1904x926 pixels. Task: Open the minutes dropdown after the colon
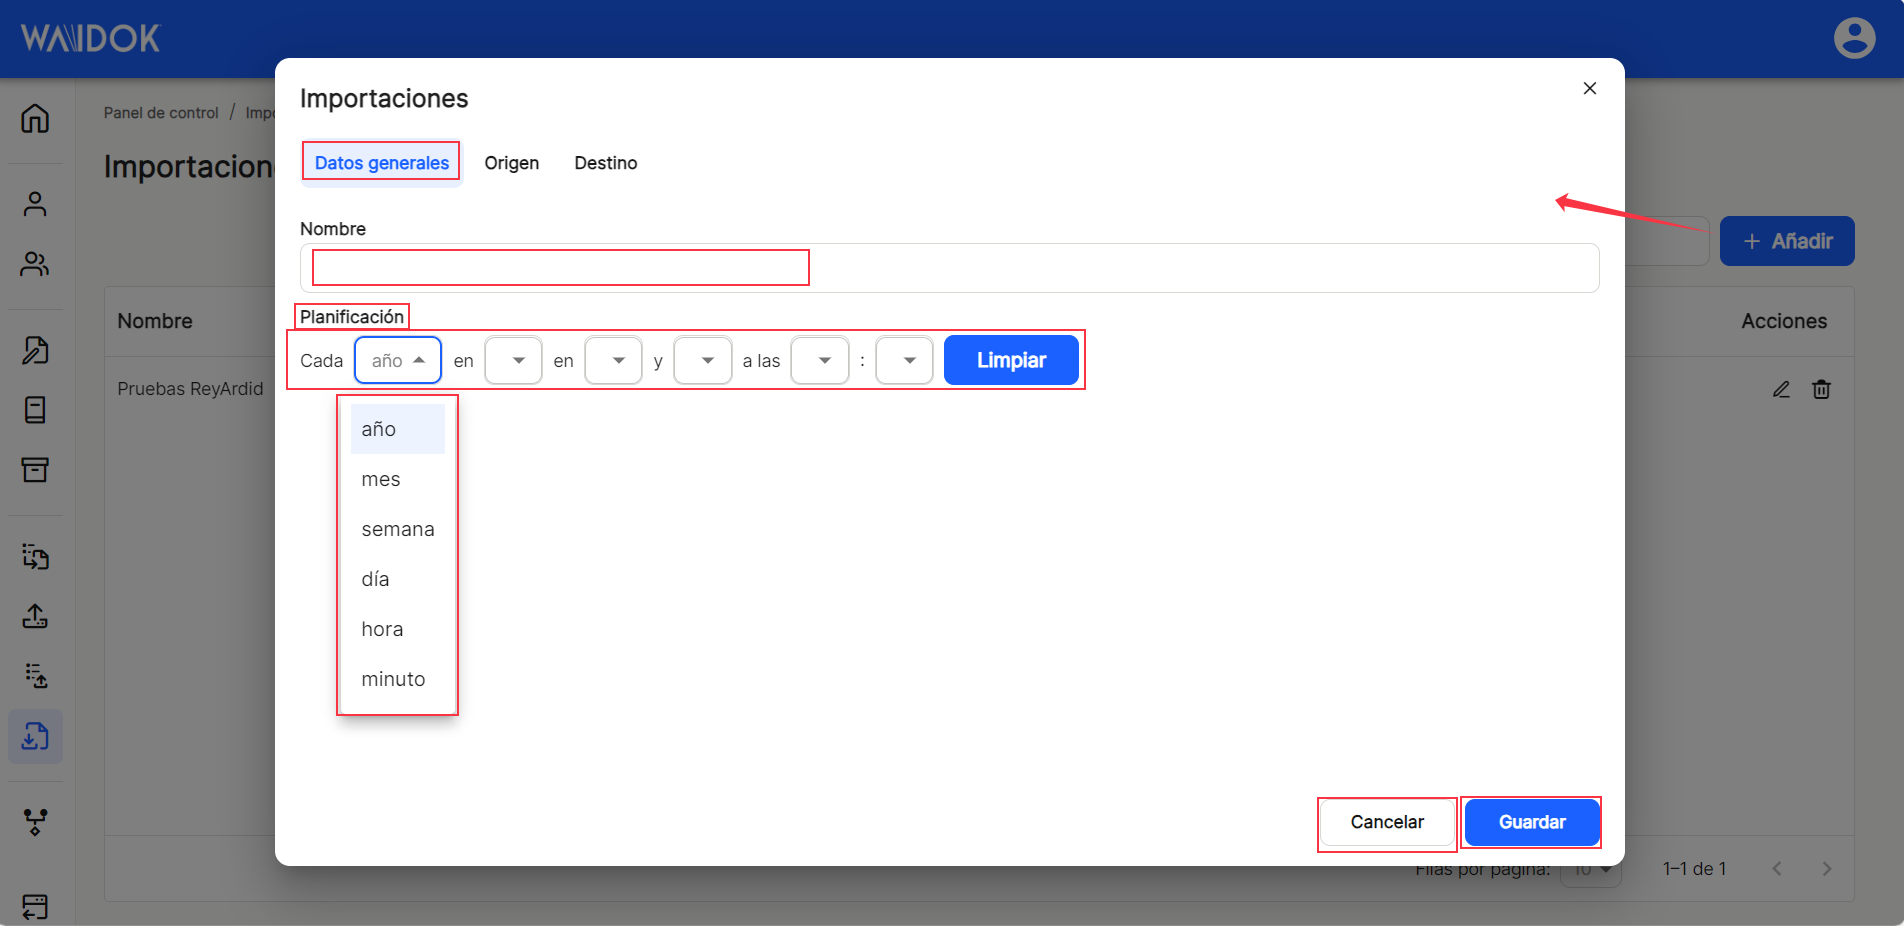(904, 360)
